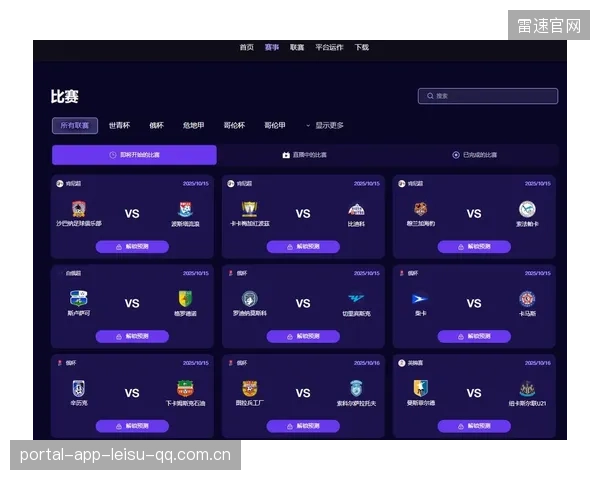This screenshot has width=600, height=480.
Task: Unlock prediction for 沙巴纳足球俱乐部 match
Action: pos(132,247)
